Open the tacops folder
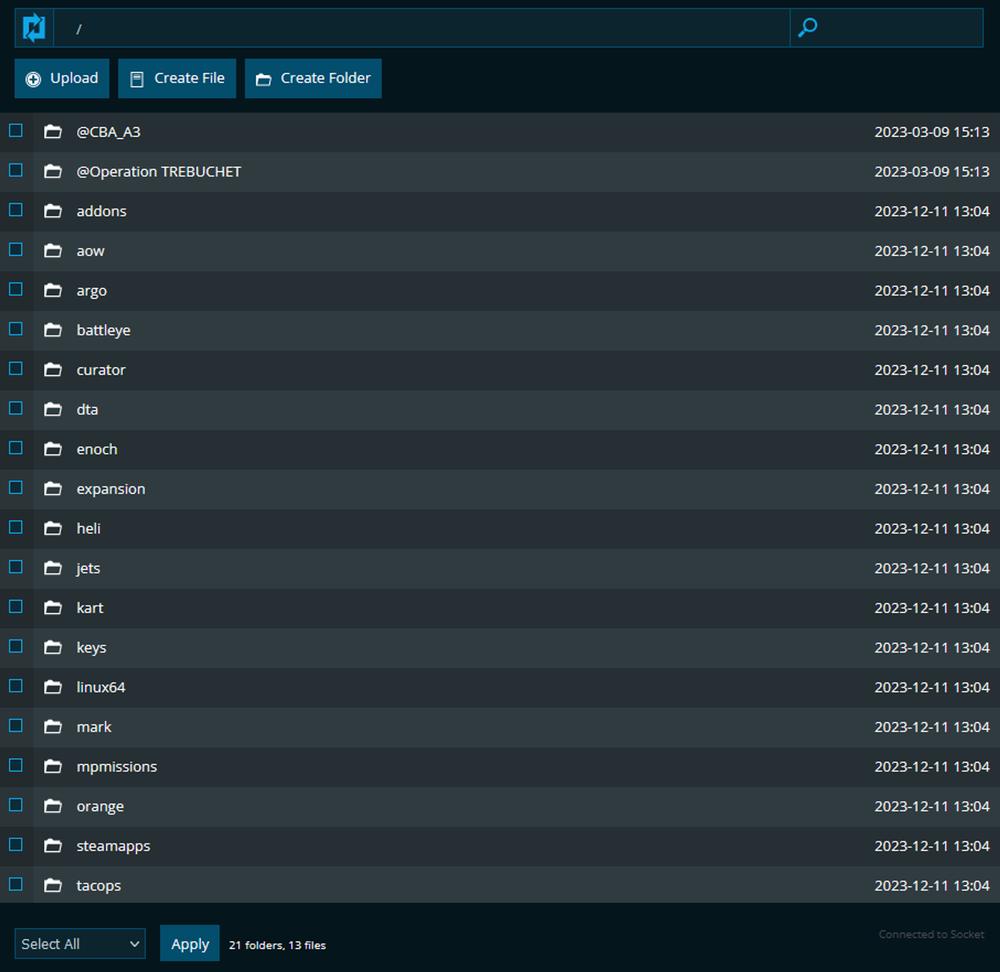This screenshot has height=972, width=1000. pos(98,885)
